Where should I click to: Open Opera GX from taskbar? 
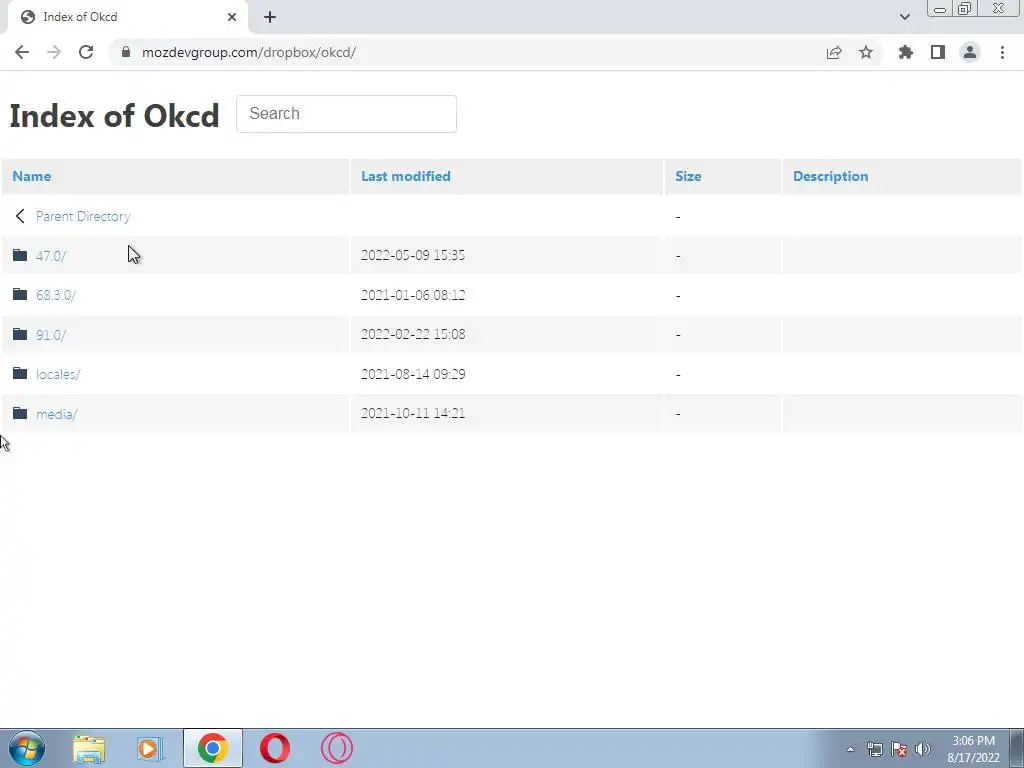pyautogui.click(x=337, y=748)
